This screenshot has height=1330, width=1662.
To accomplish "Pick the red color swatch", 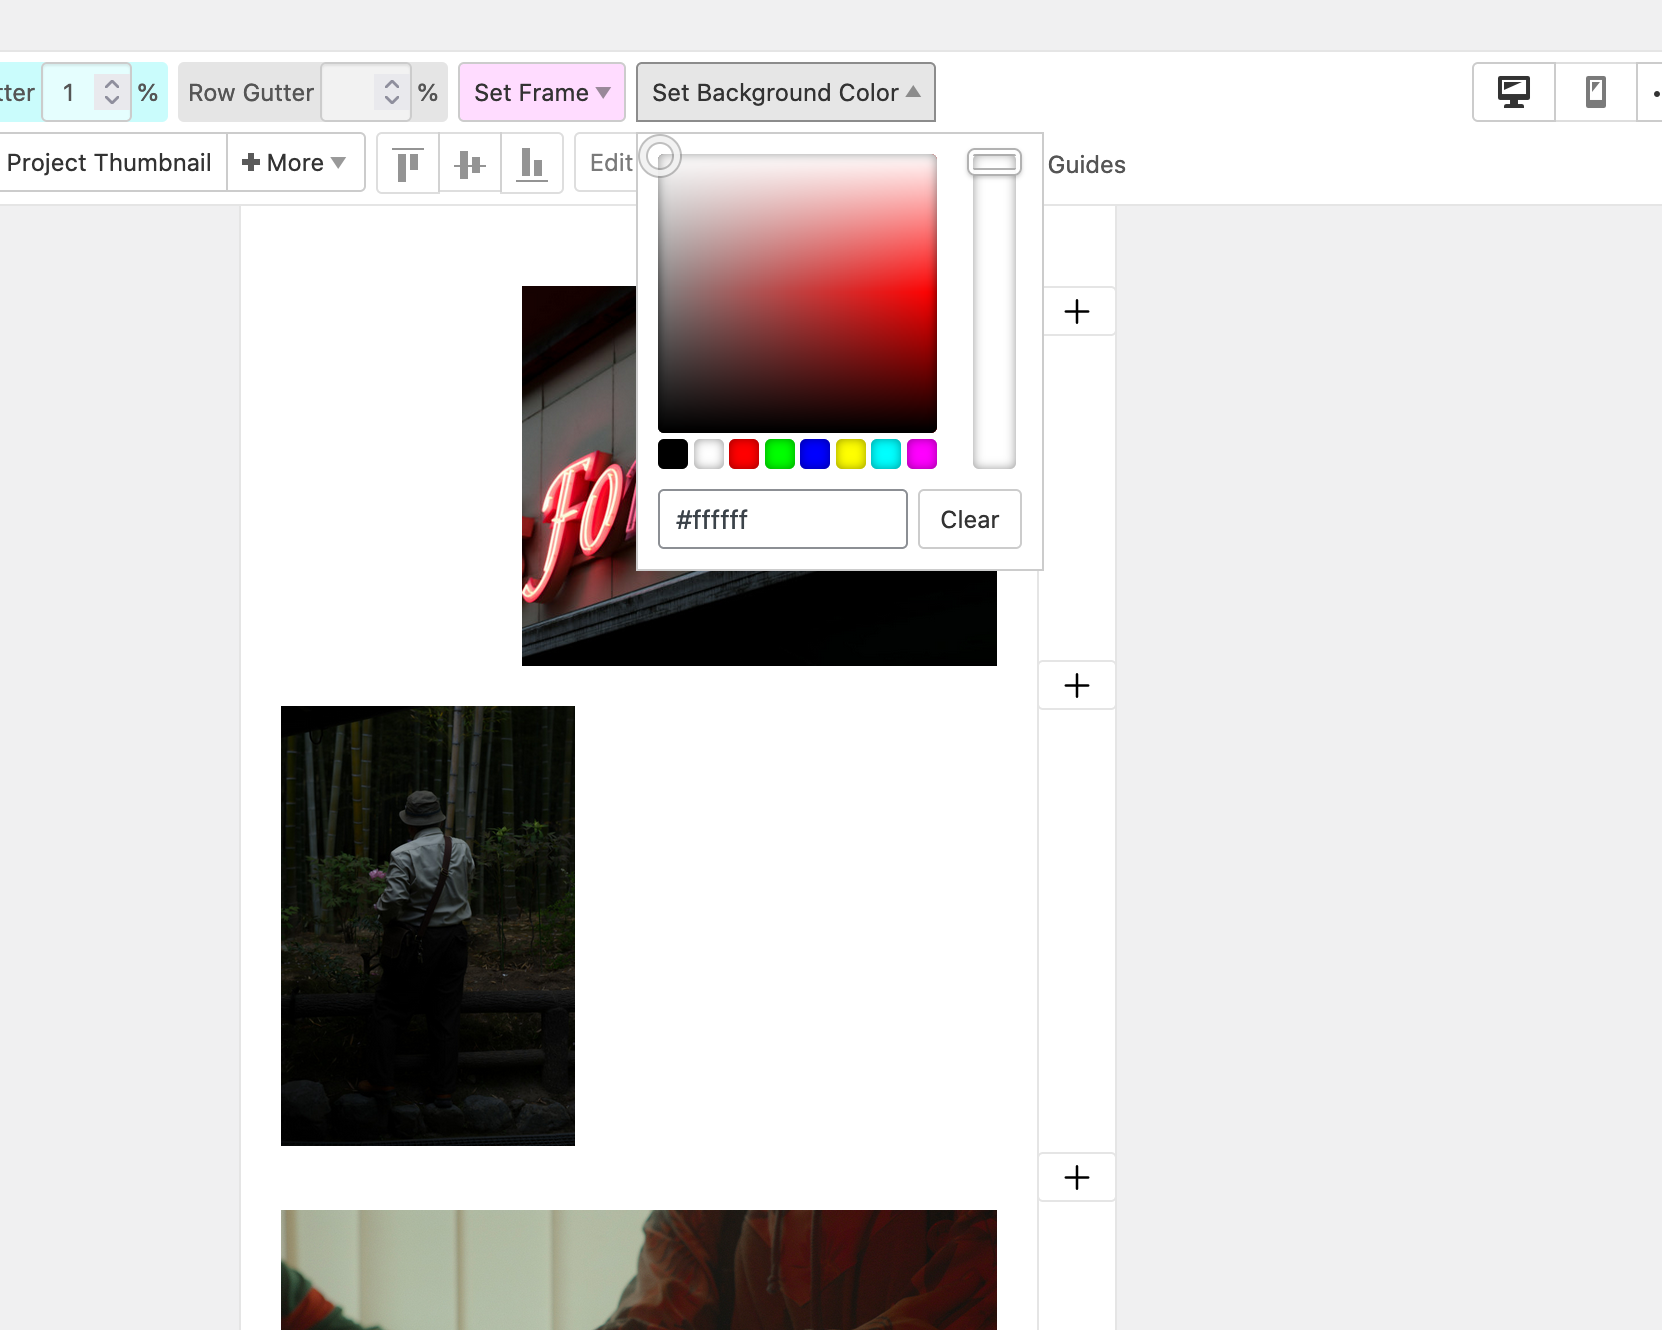I will coord(744,454).
